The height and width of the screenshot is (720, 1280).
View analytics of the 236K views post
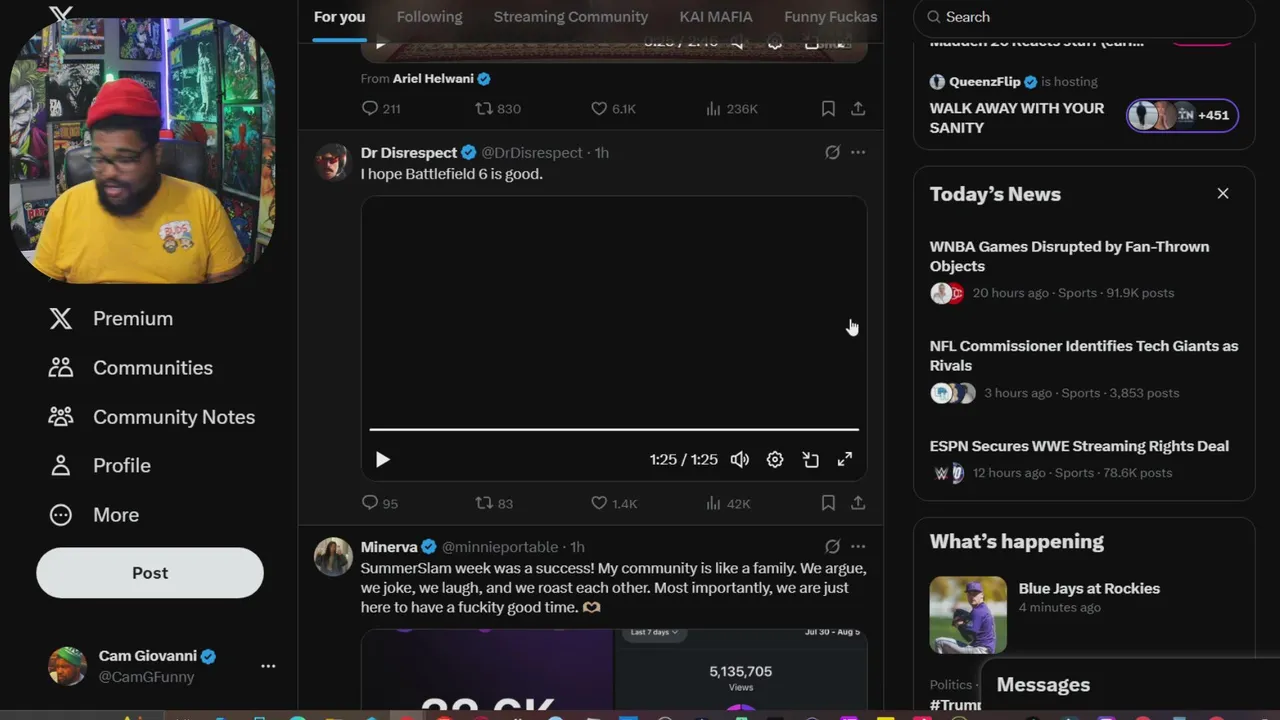tap(731, 108)
